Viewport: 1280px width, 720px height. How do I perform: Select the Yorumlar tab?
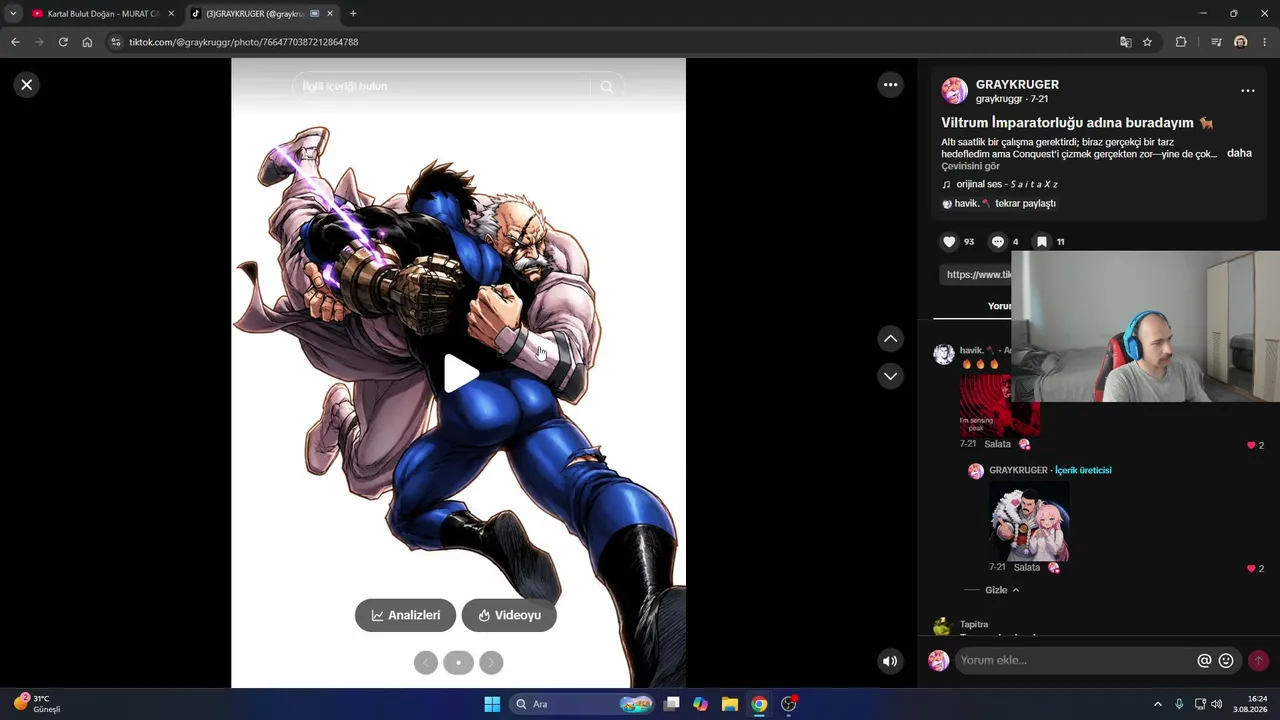tap(999, 306)
